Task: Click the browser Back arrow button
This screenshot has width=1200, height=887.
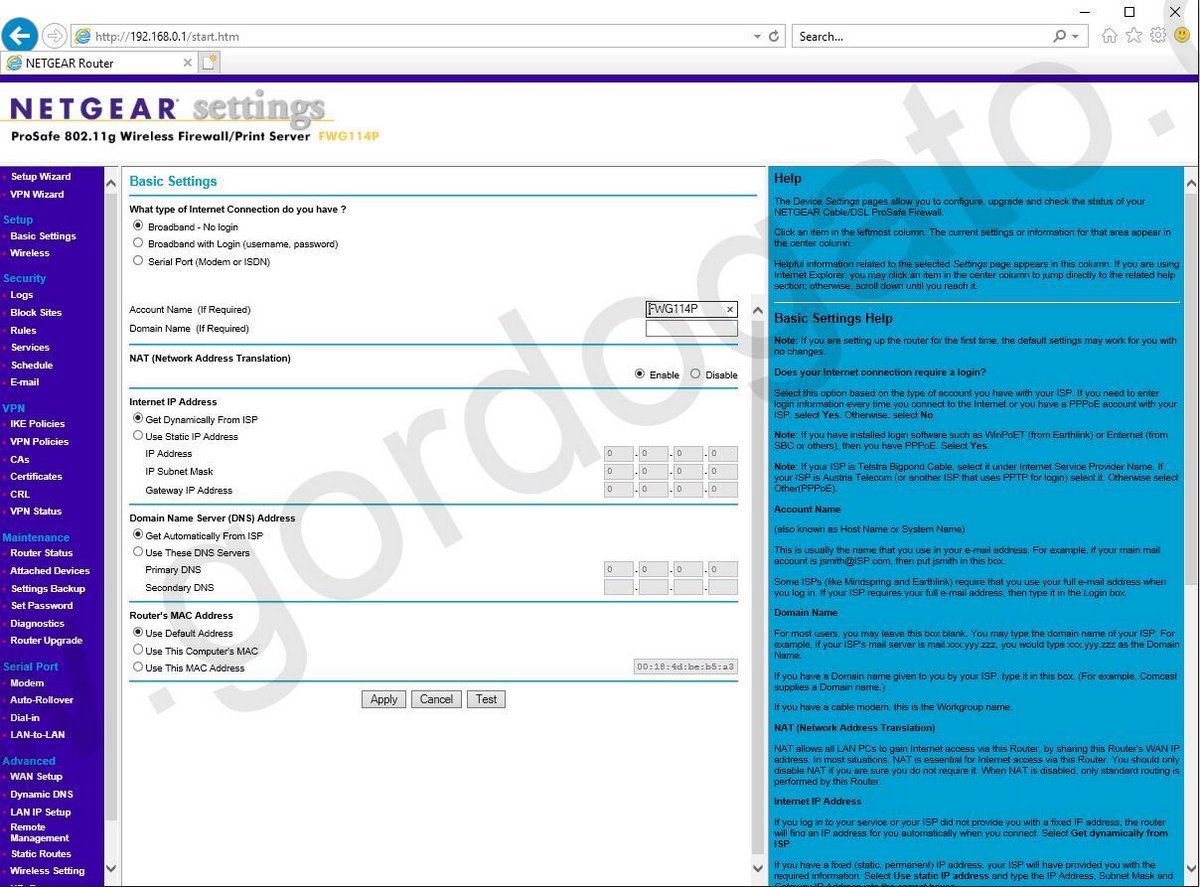Action: [21, 36]
